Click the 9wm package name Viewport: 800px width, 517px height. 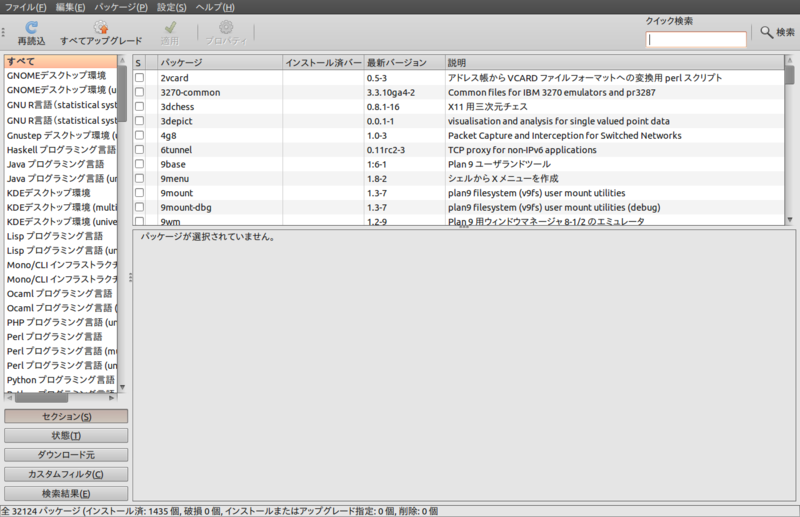coord(170,221)
